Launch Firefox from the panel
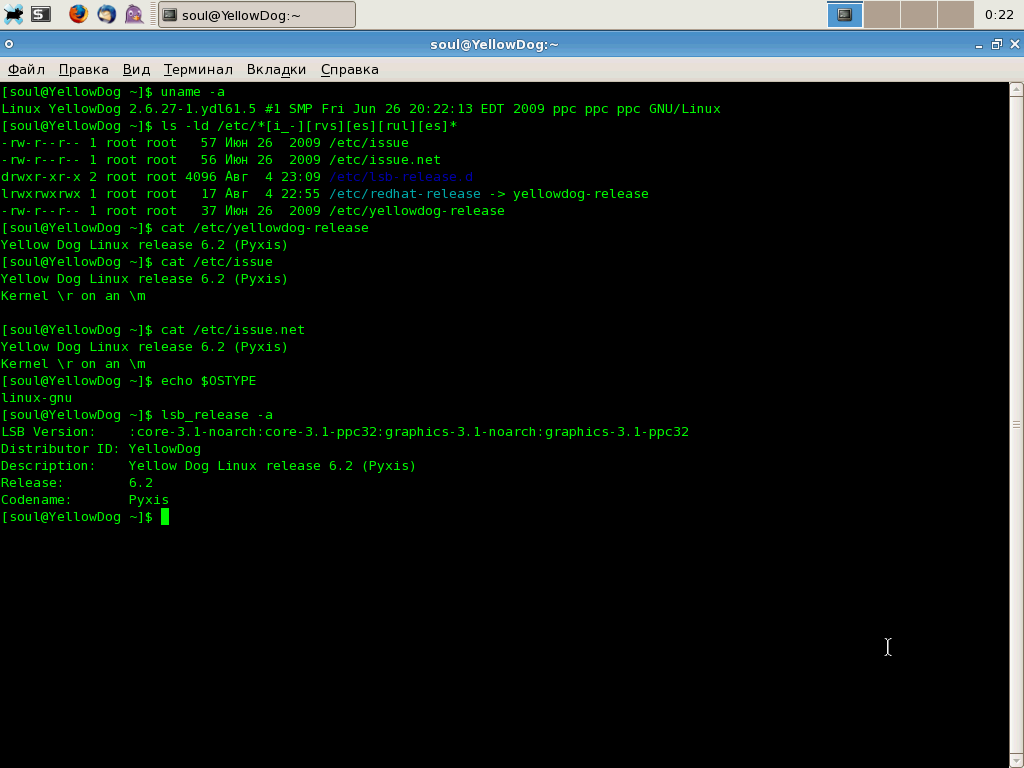Viewport: 1024px width, 768px height. click(78, 14)
